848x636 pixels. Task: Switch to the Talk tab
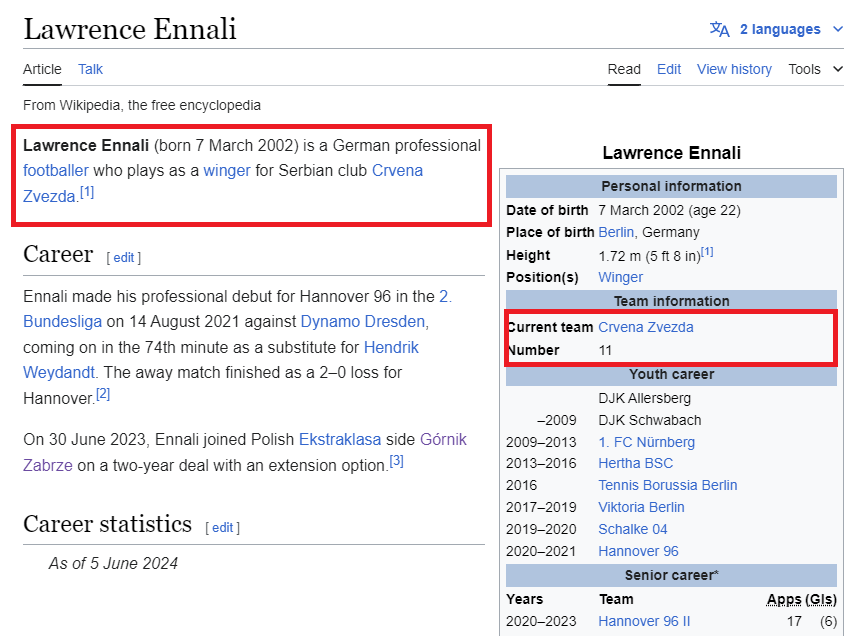point(90,69)
